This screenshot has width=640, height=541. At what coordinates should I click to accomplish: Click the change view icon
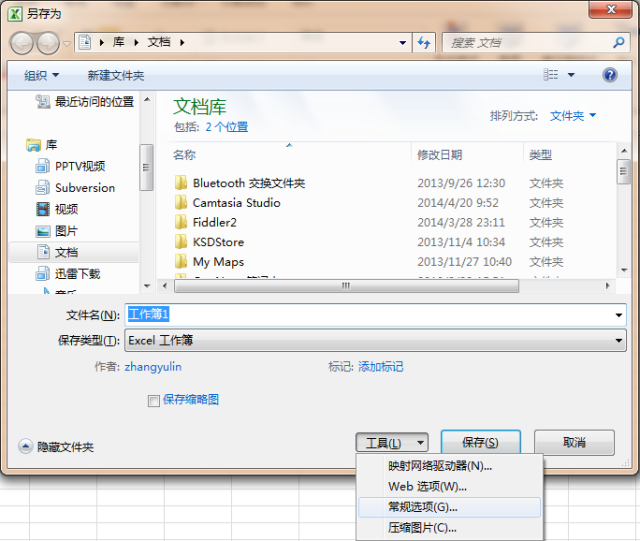551,75
